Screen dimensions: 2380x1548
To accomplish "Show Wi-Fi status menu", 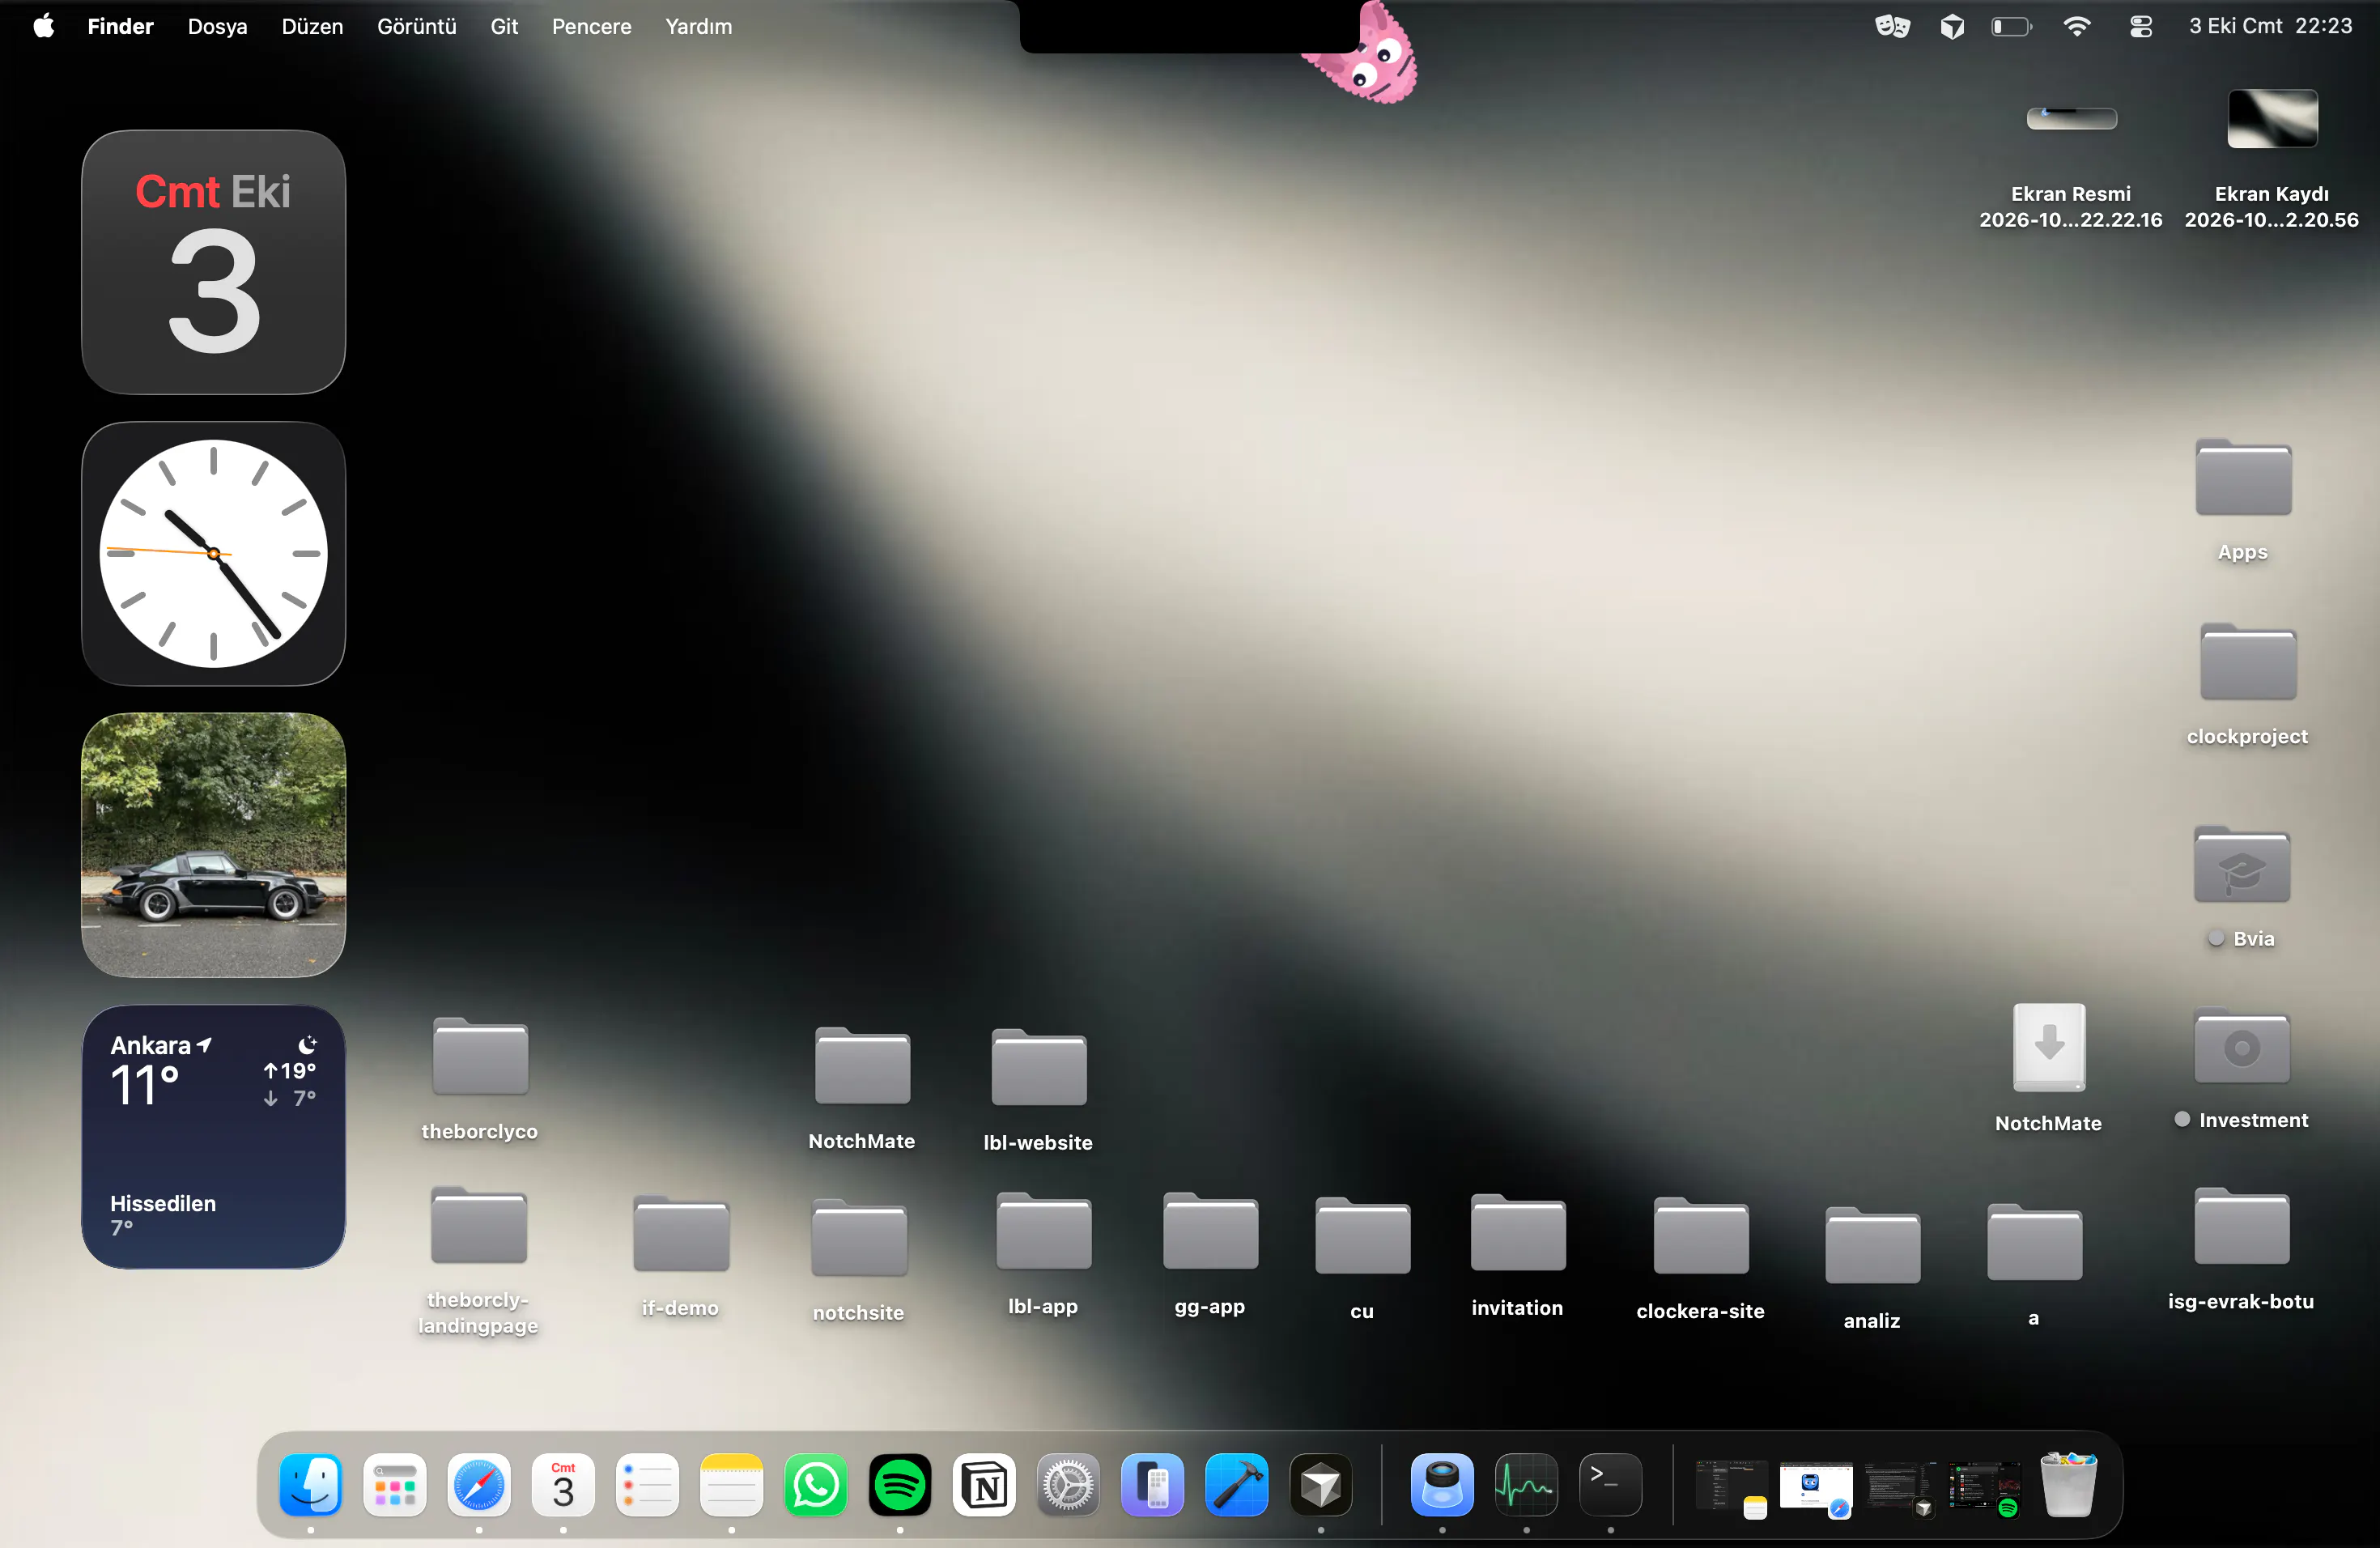I will click(x=2077, y=27).
